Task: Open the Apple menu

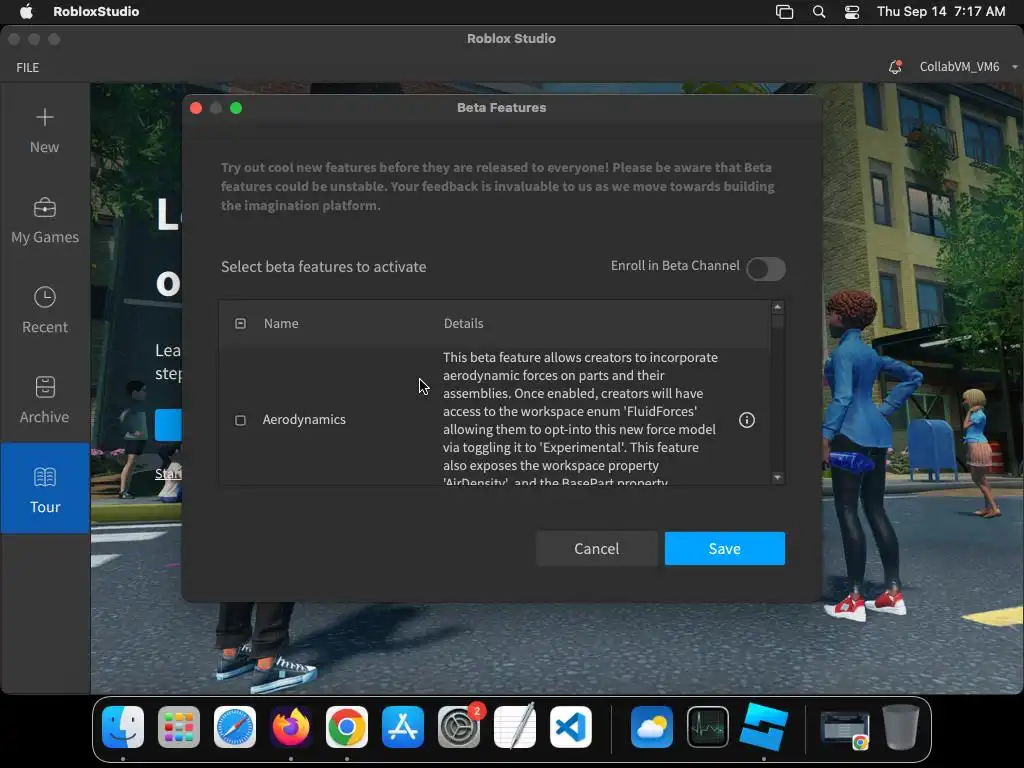Action: point(26,11)
